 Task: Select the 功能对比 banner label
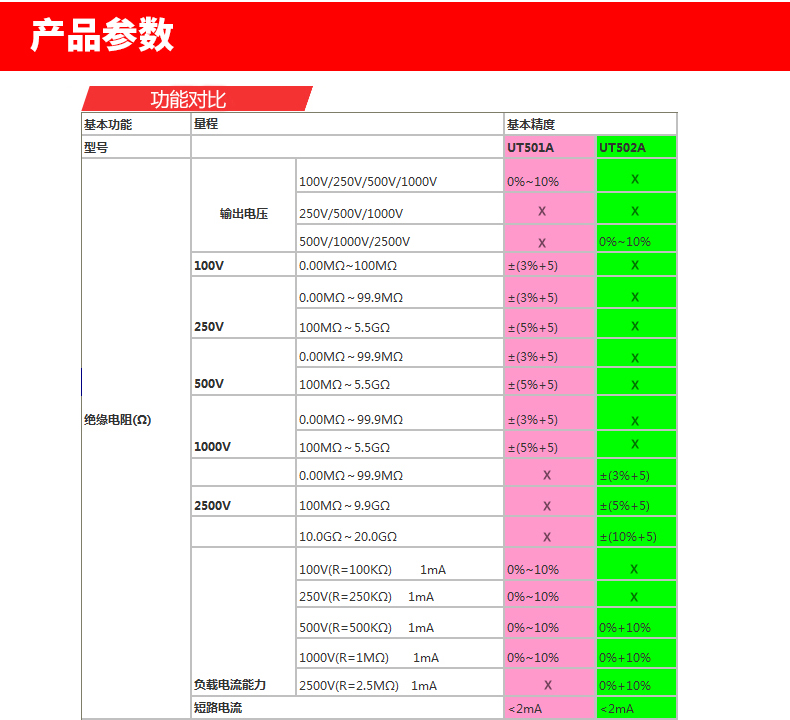point(188,99)
